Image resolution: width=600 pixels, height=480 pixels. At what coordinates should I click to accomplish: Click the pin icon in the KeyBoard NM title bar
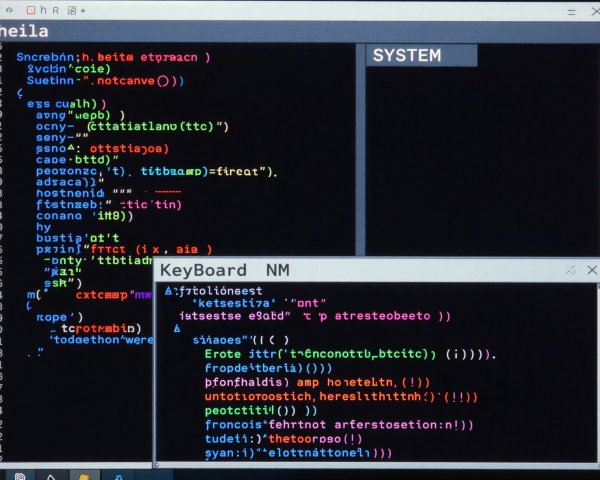pyautogui.click(x=571, y=270)
